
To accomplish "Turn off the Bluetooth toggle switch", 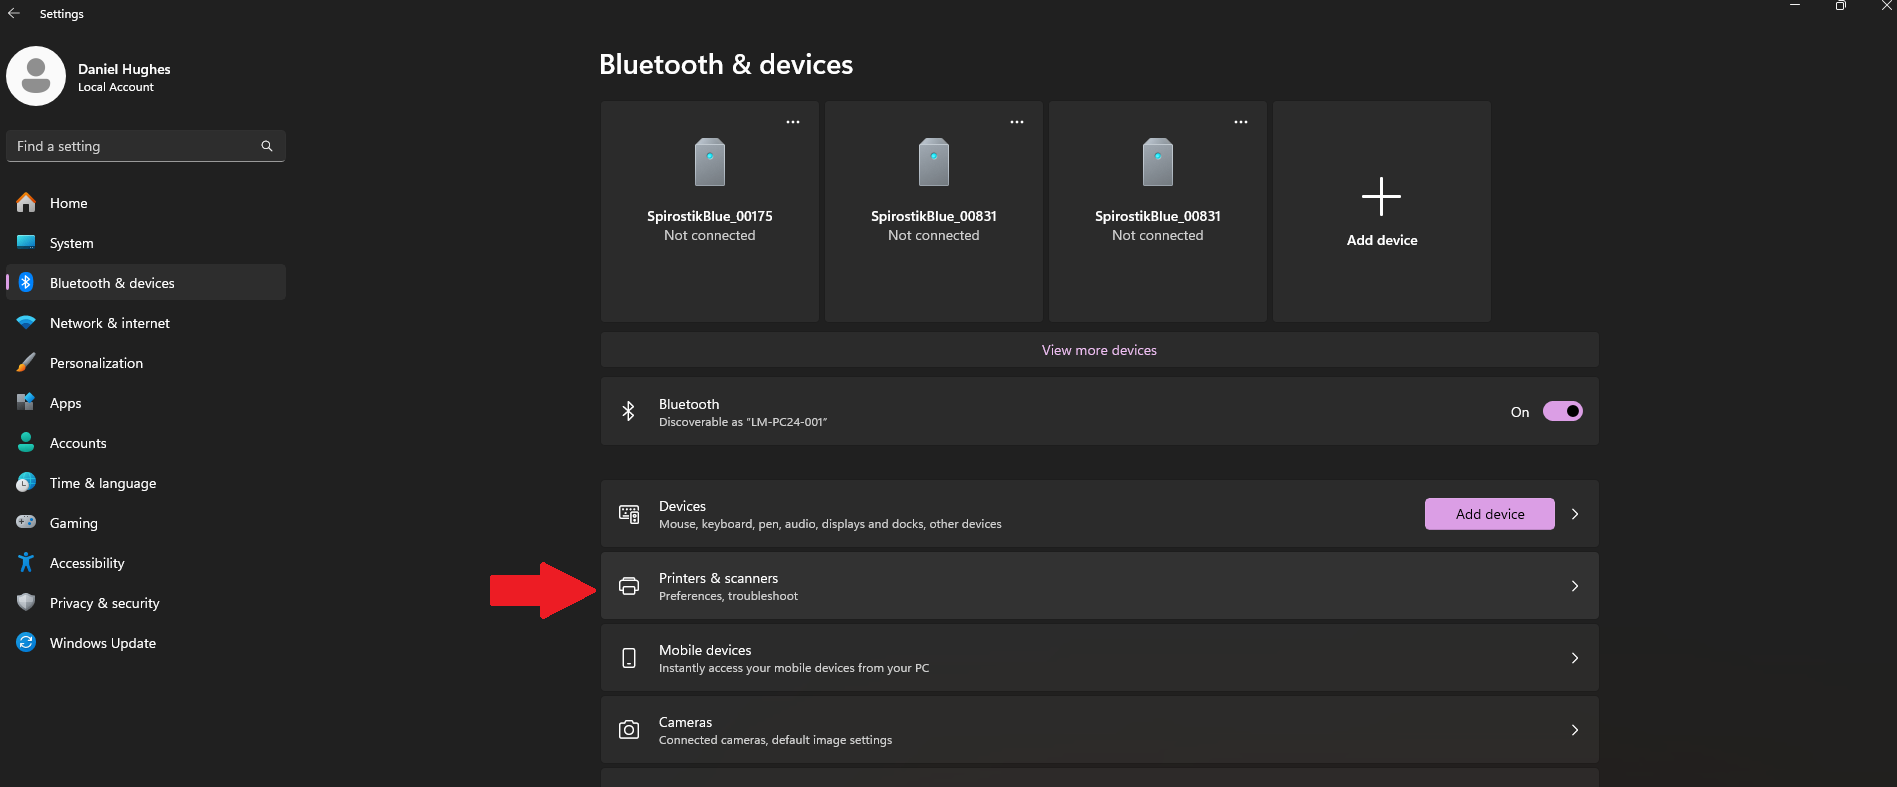I will click(1562, 411).
